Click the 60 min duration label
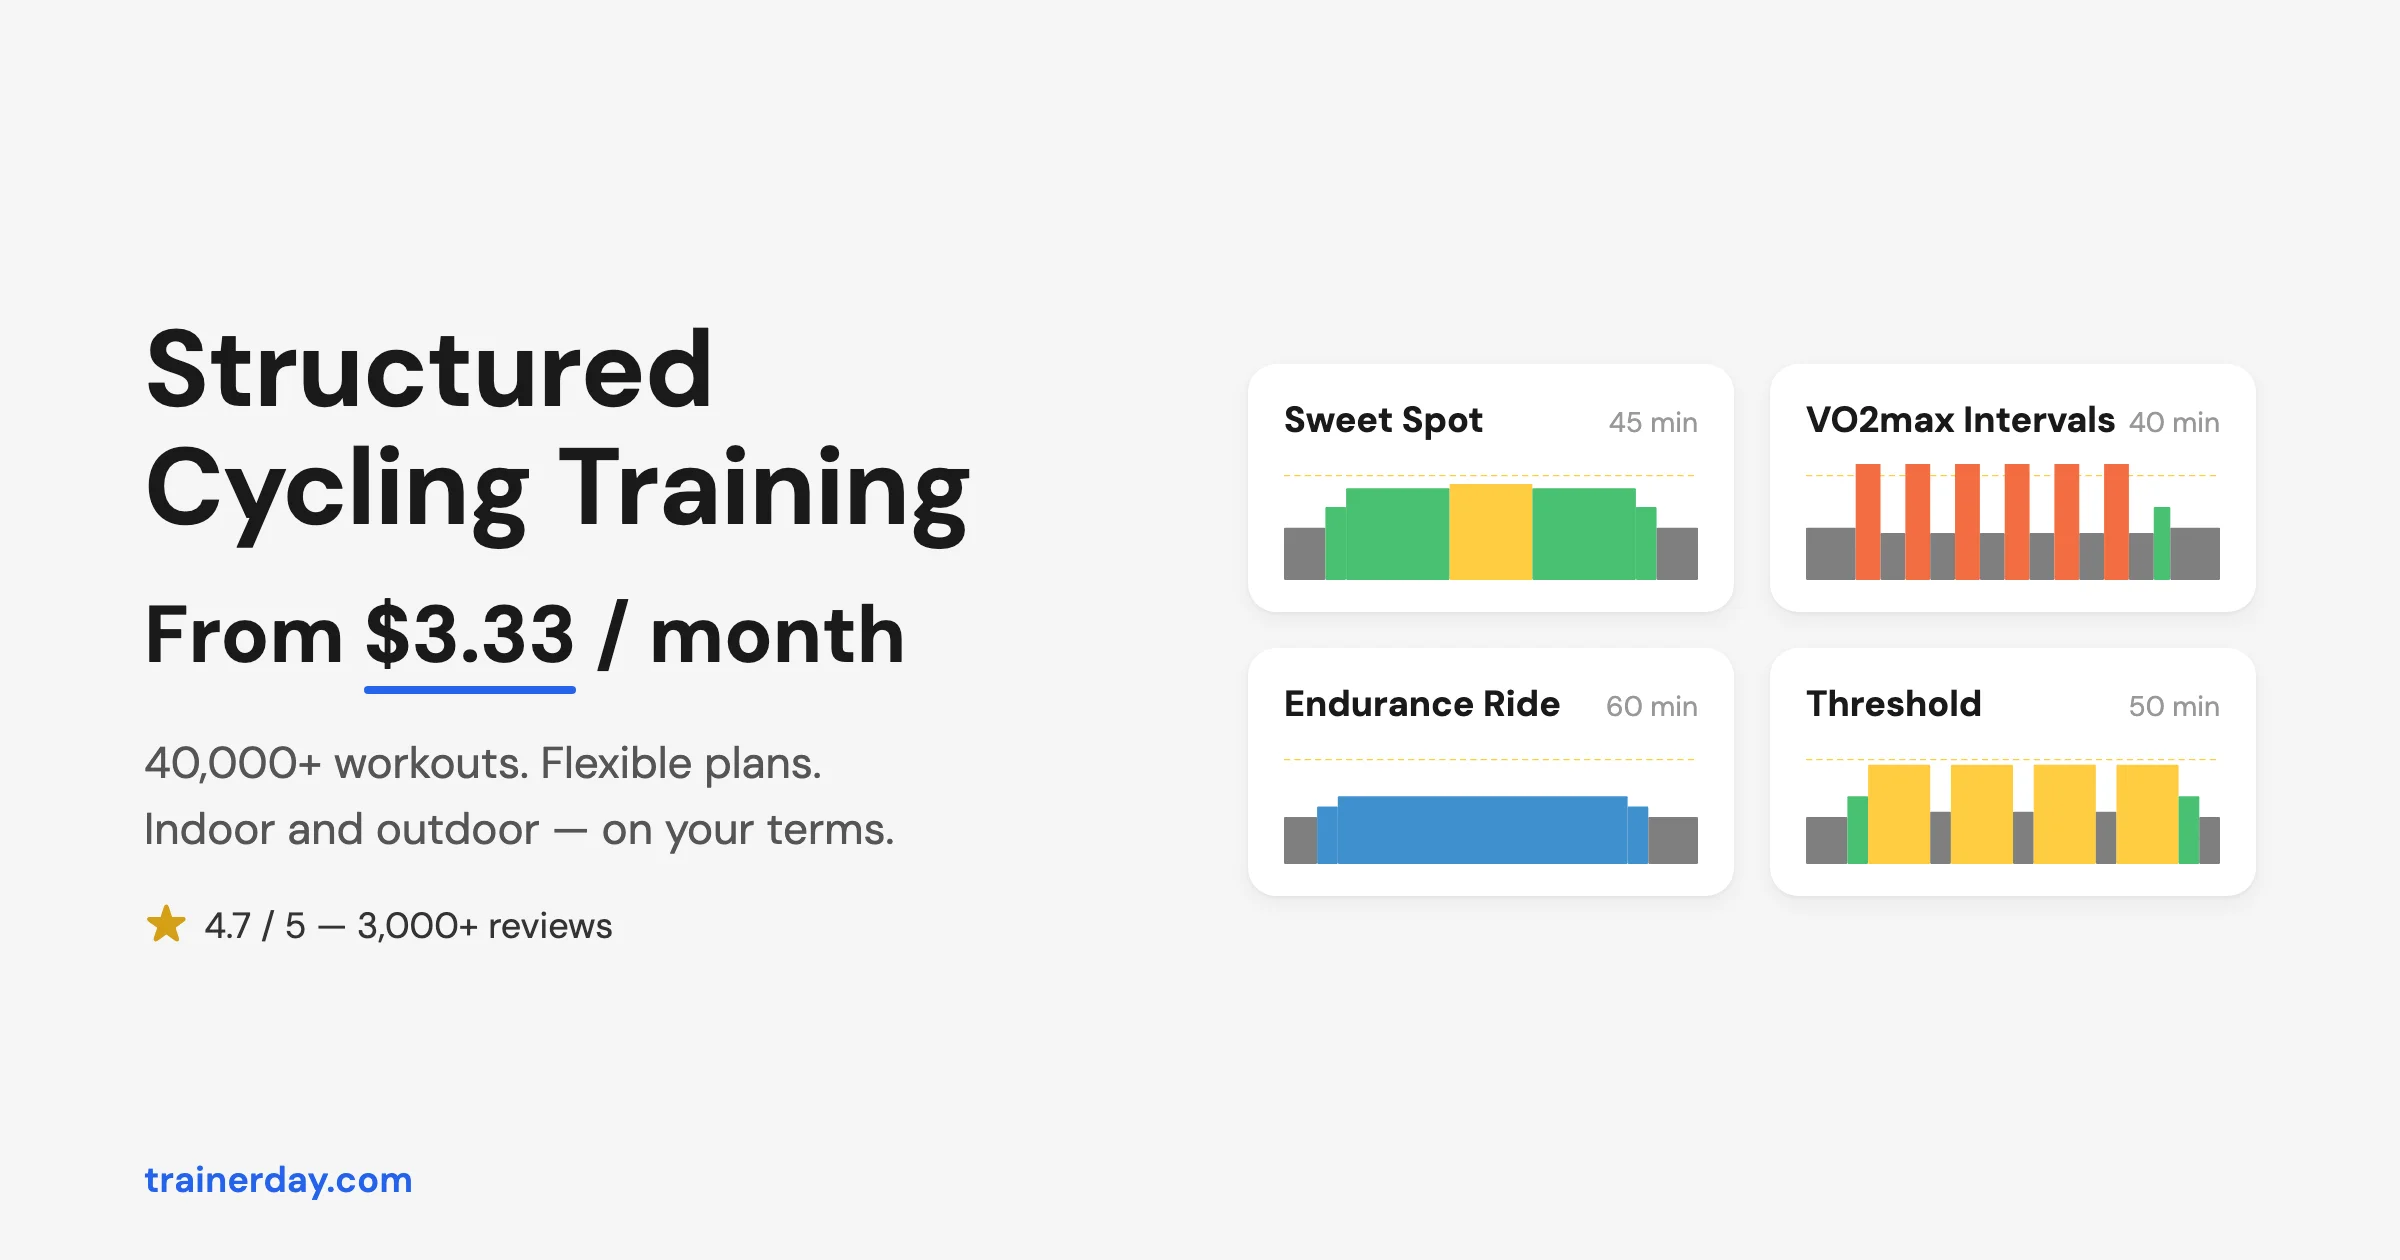Screen dimensions: 2400x1260 pyautogui.click(x=1652, y=706)
